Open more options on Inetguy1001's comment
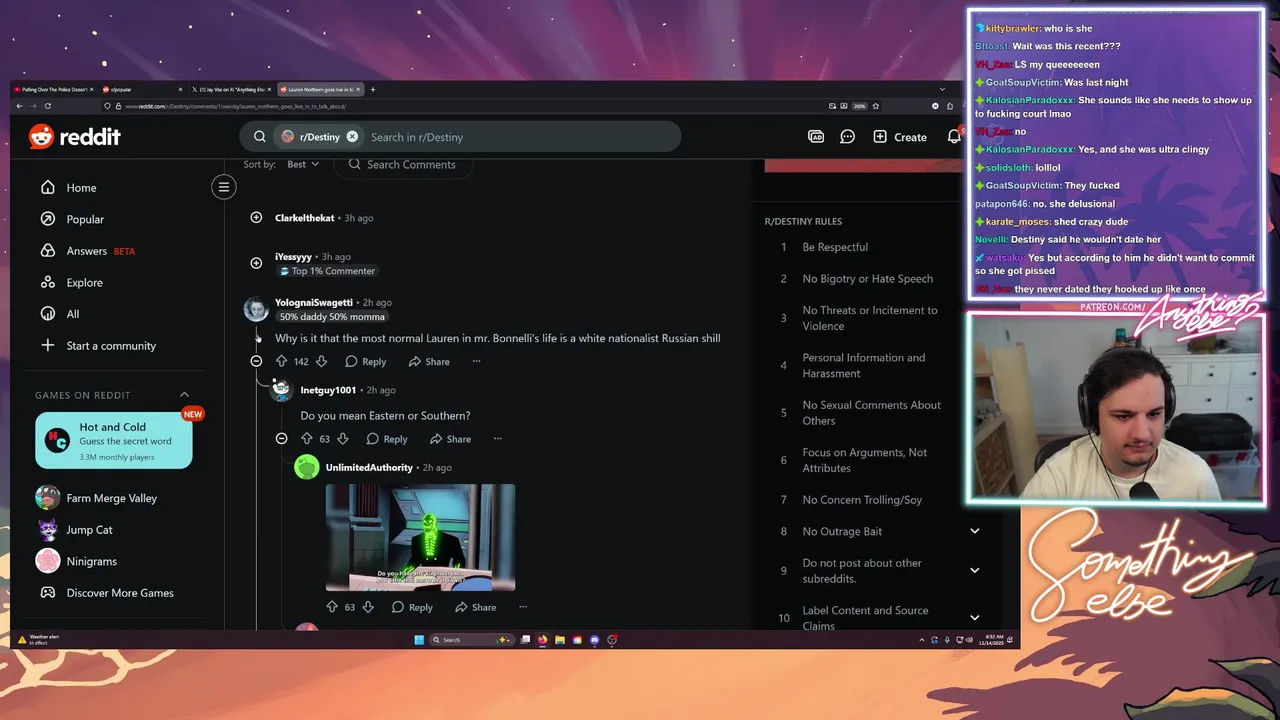The height and width of the screenshot is (720, 1280). [x=497, y=439]
